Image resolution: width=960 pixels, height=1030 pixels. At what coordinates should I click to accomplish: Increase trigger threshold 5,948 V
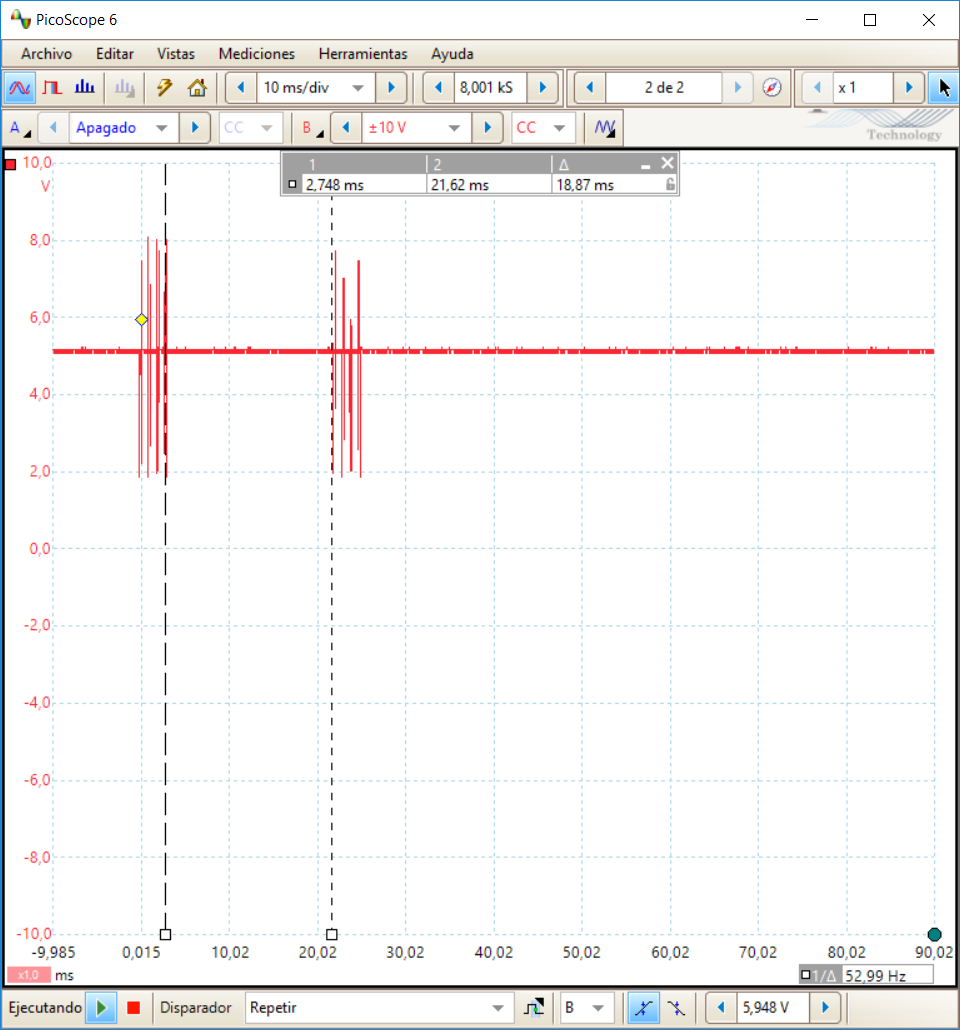click(x=825, y=1007)
